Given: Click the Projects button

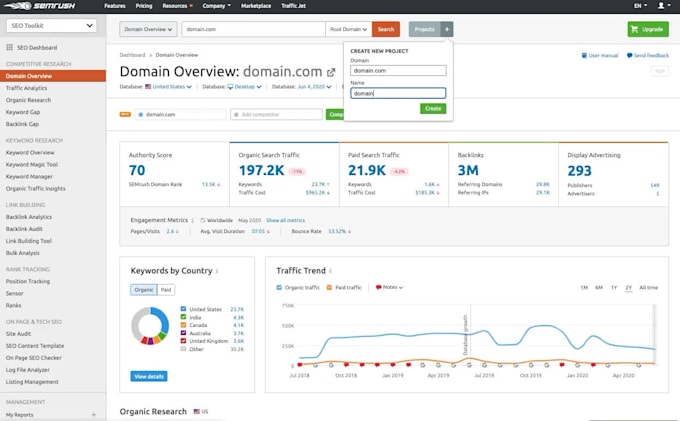Looking at the screenshot, I should [x=425, y=29].
